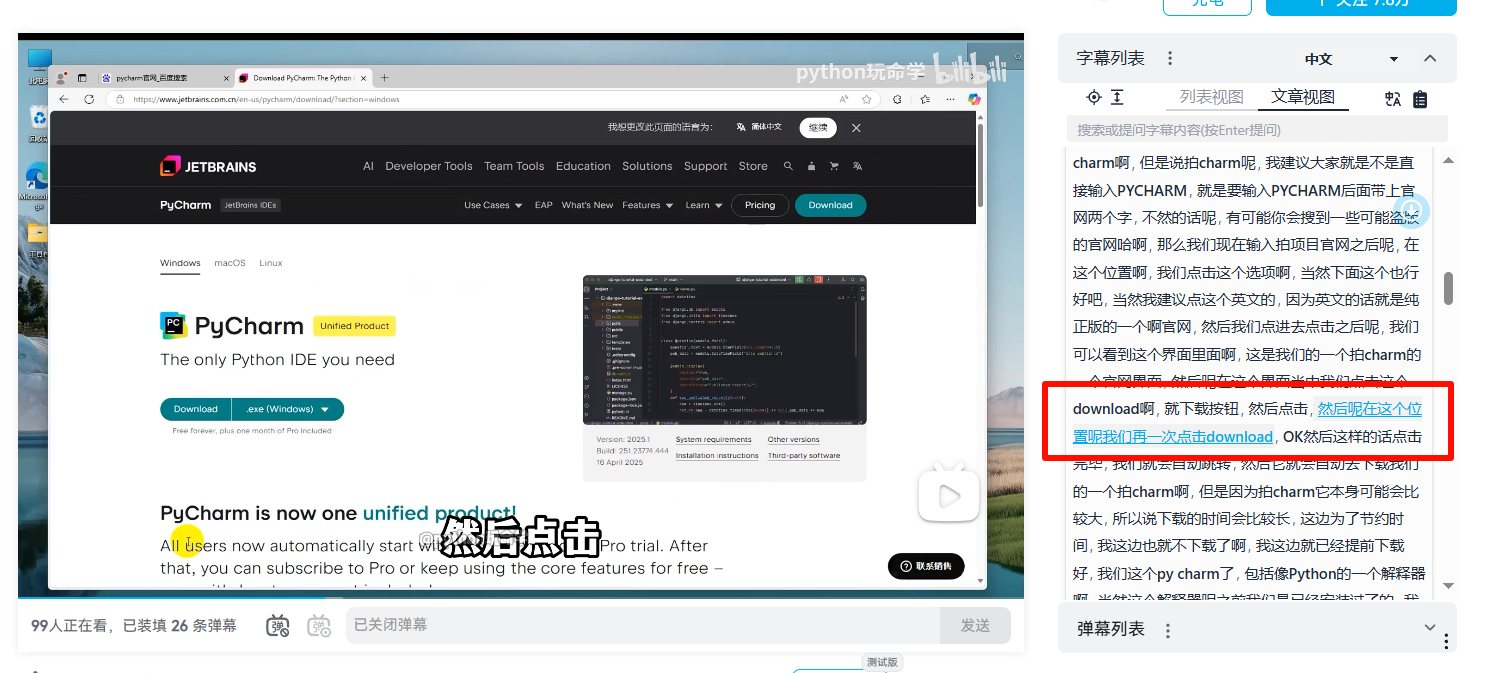Click the bilibili play button overlay on video
The height and width of the screenshot is (673, 1503).
(x=948, y=493)
